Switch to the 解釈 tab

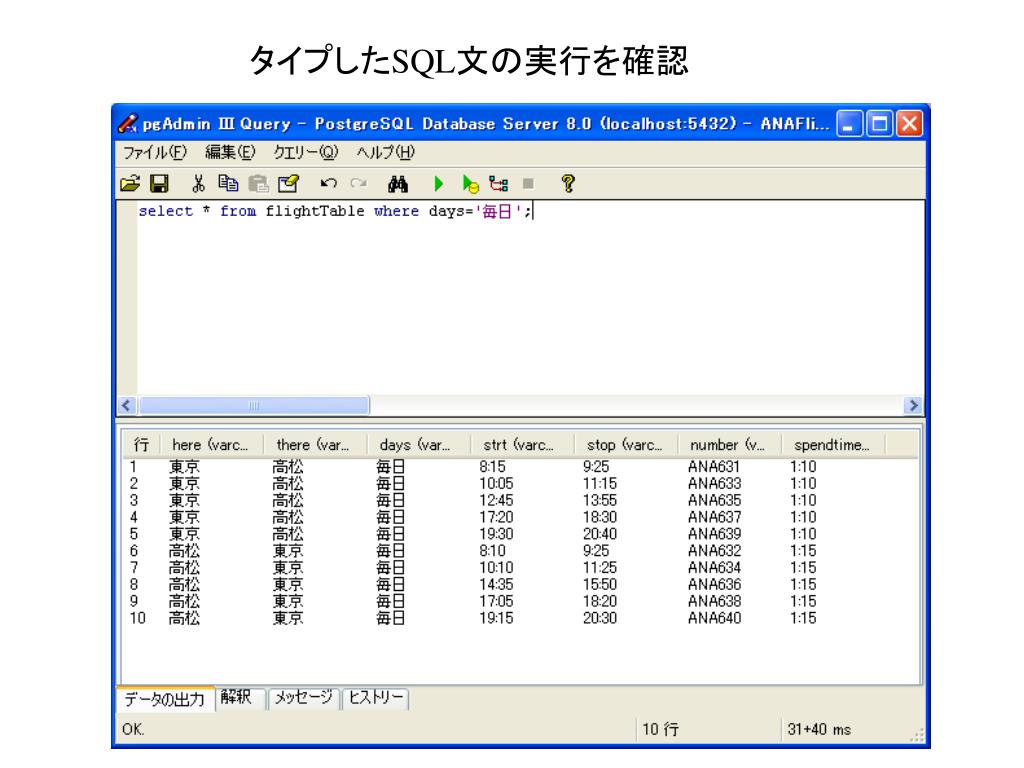pyautogui.click(x=239, y=698)
